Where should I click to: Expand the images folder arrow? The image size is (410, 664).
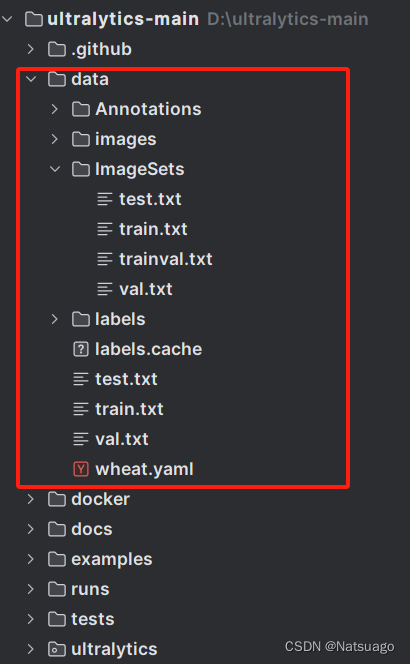click(x=55, y=139)
